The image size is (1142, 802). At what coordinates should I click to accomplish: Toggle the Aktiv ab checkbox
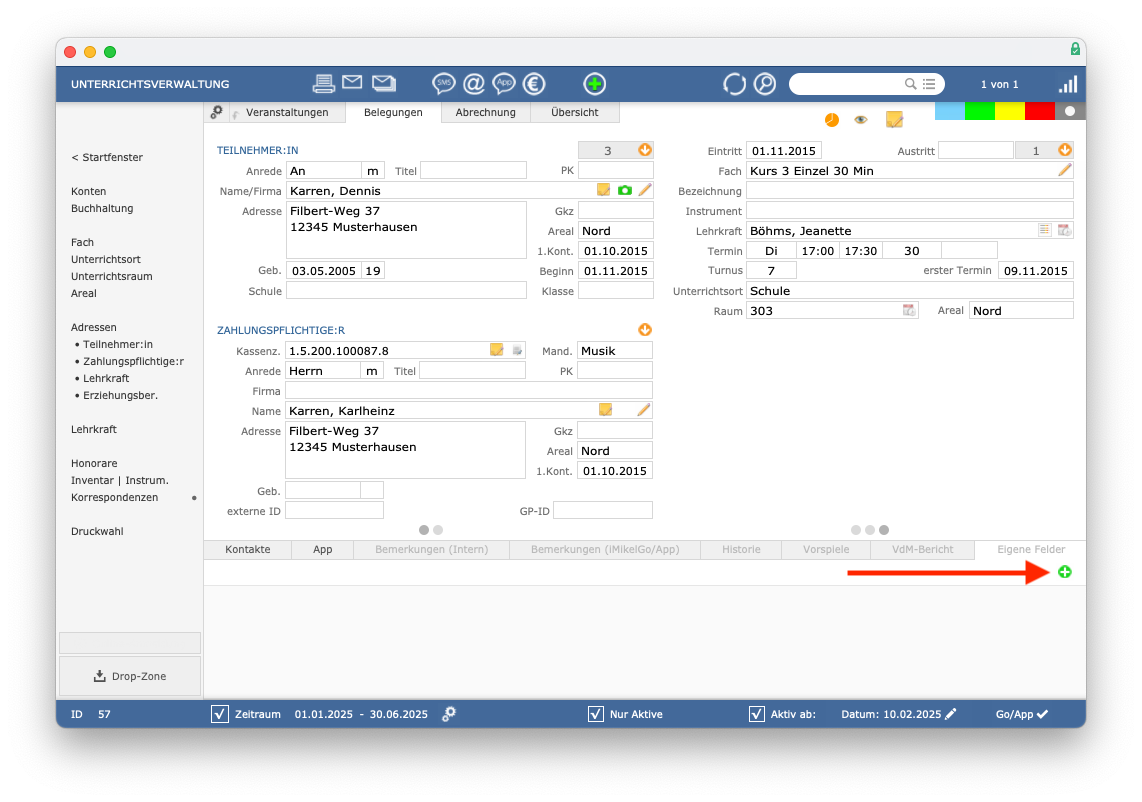[x=757, y=714]
